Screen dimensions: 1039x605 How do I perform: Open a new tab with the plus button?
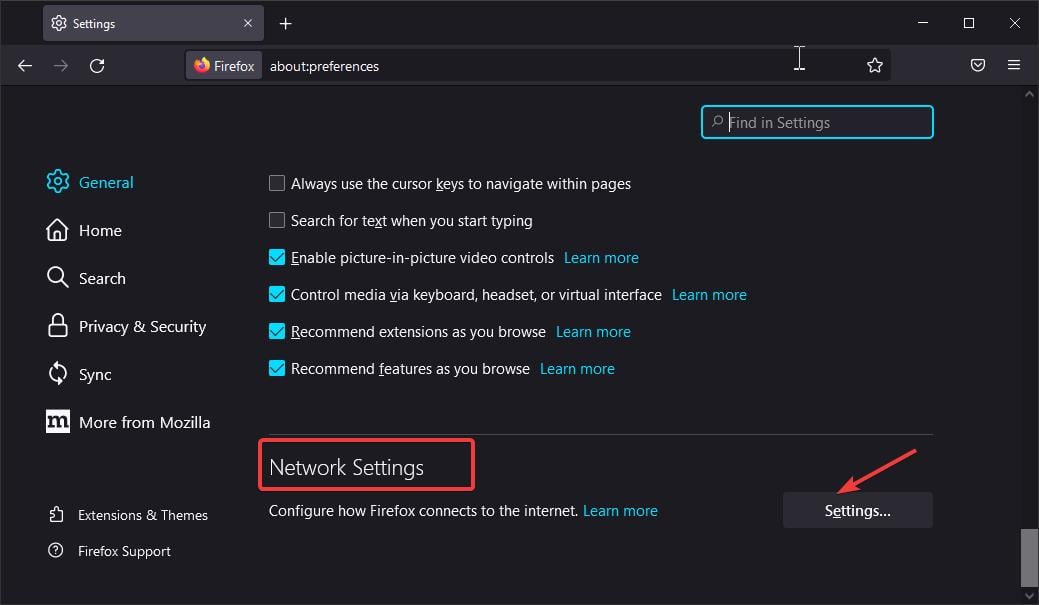pos(286,24)
